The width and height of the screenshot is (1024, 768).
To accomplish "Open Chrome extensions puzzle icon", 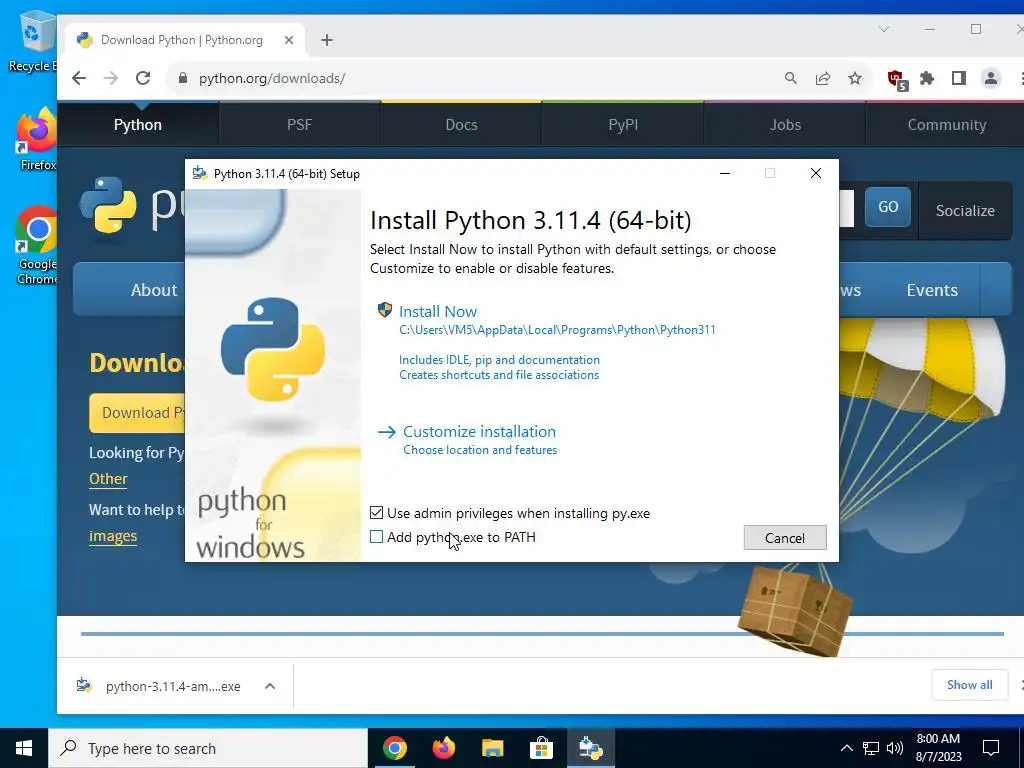I will coord(927,78).
